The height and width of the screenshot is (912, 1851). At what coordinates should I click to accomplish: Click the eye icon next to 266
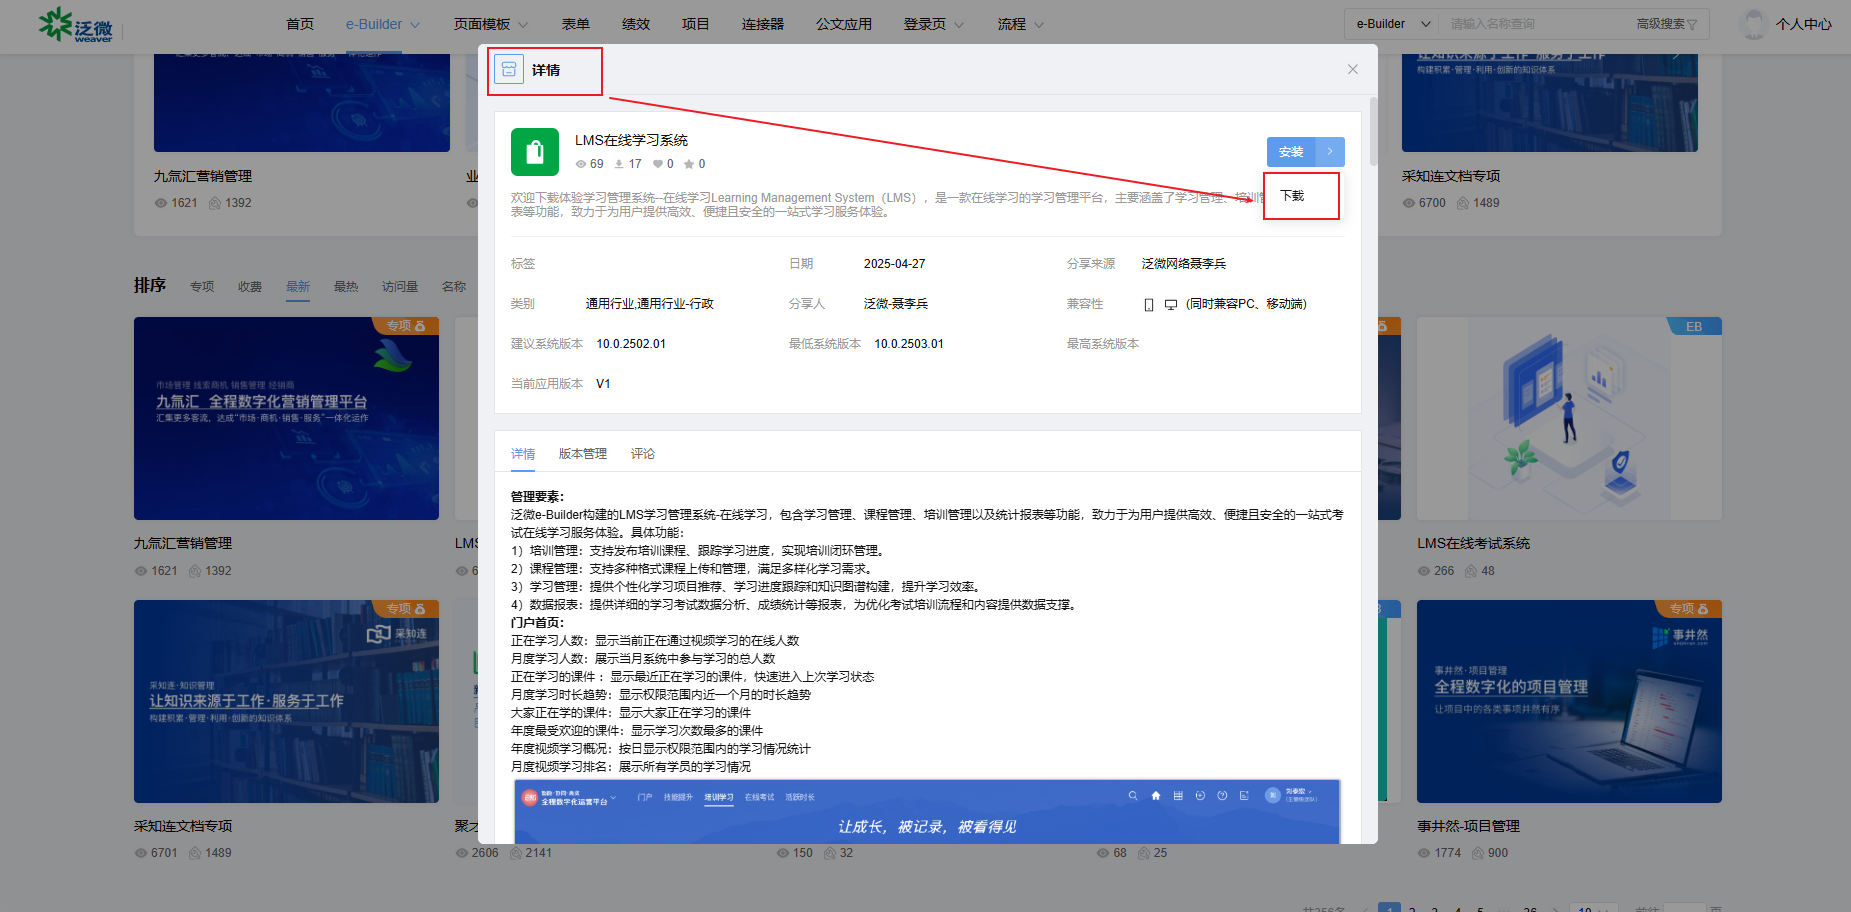click(x=1424, y=571)
